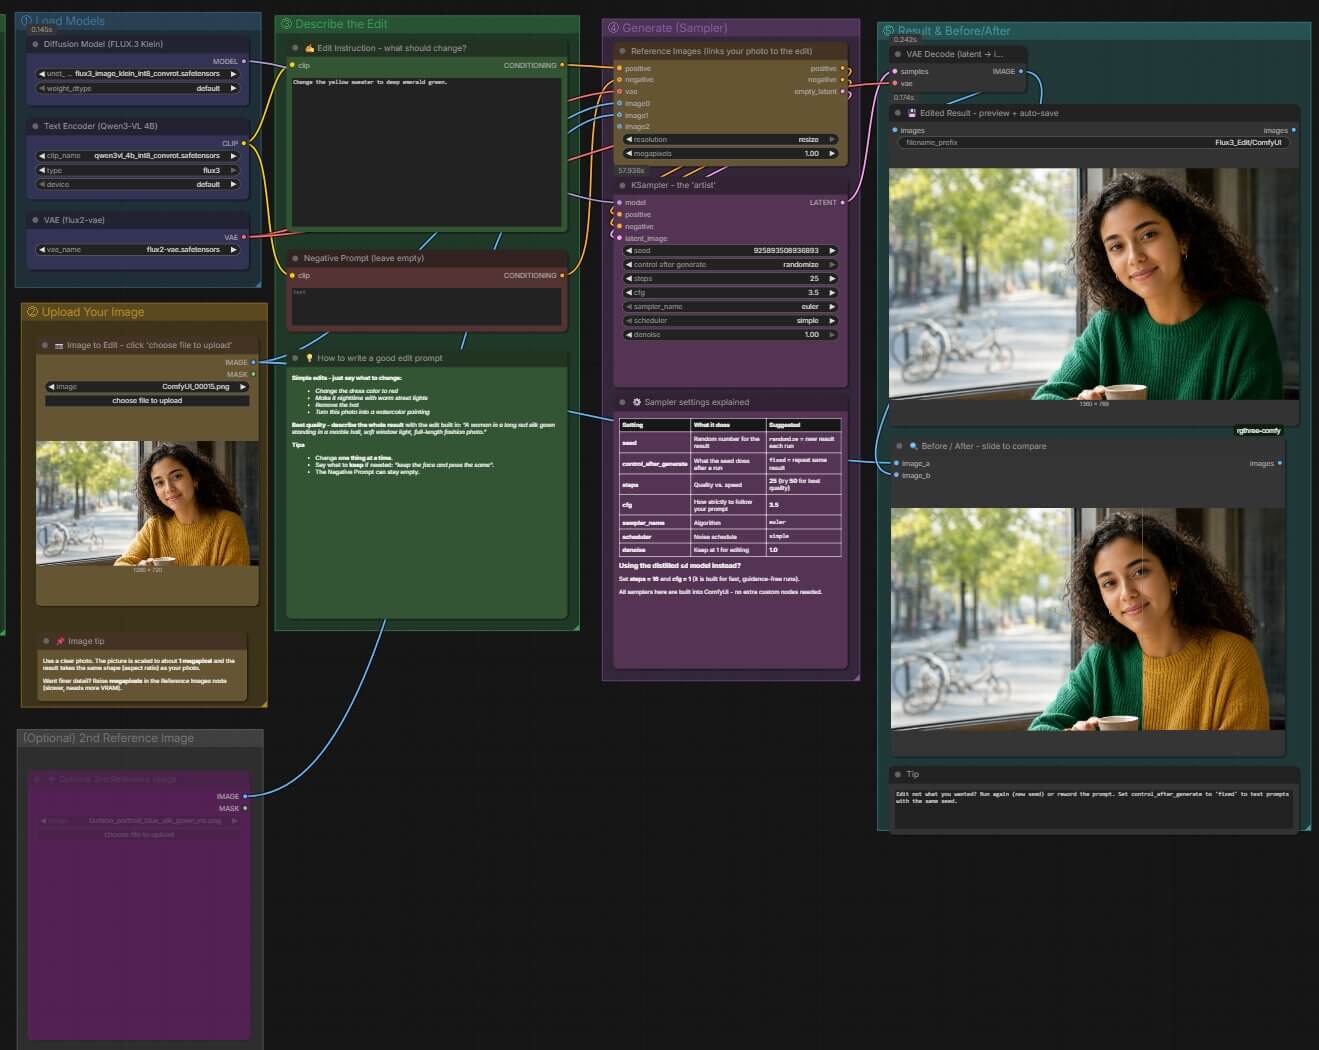Open the unet_name model dropdown
The image size is (1319, 1050).
pyautogui.click(x=139, y=74)
